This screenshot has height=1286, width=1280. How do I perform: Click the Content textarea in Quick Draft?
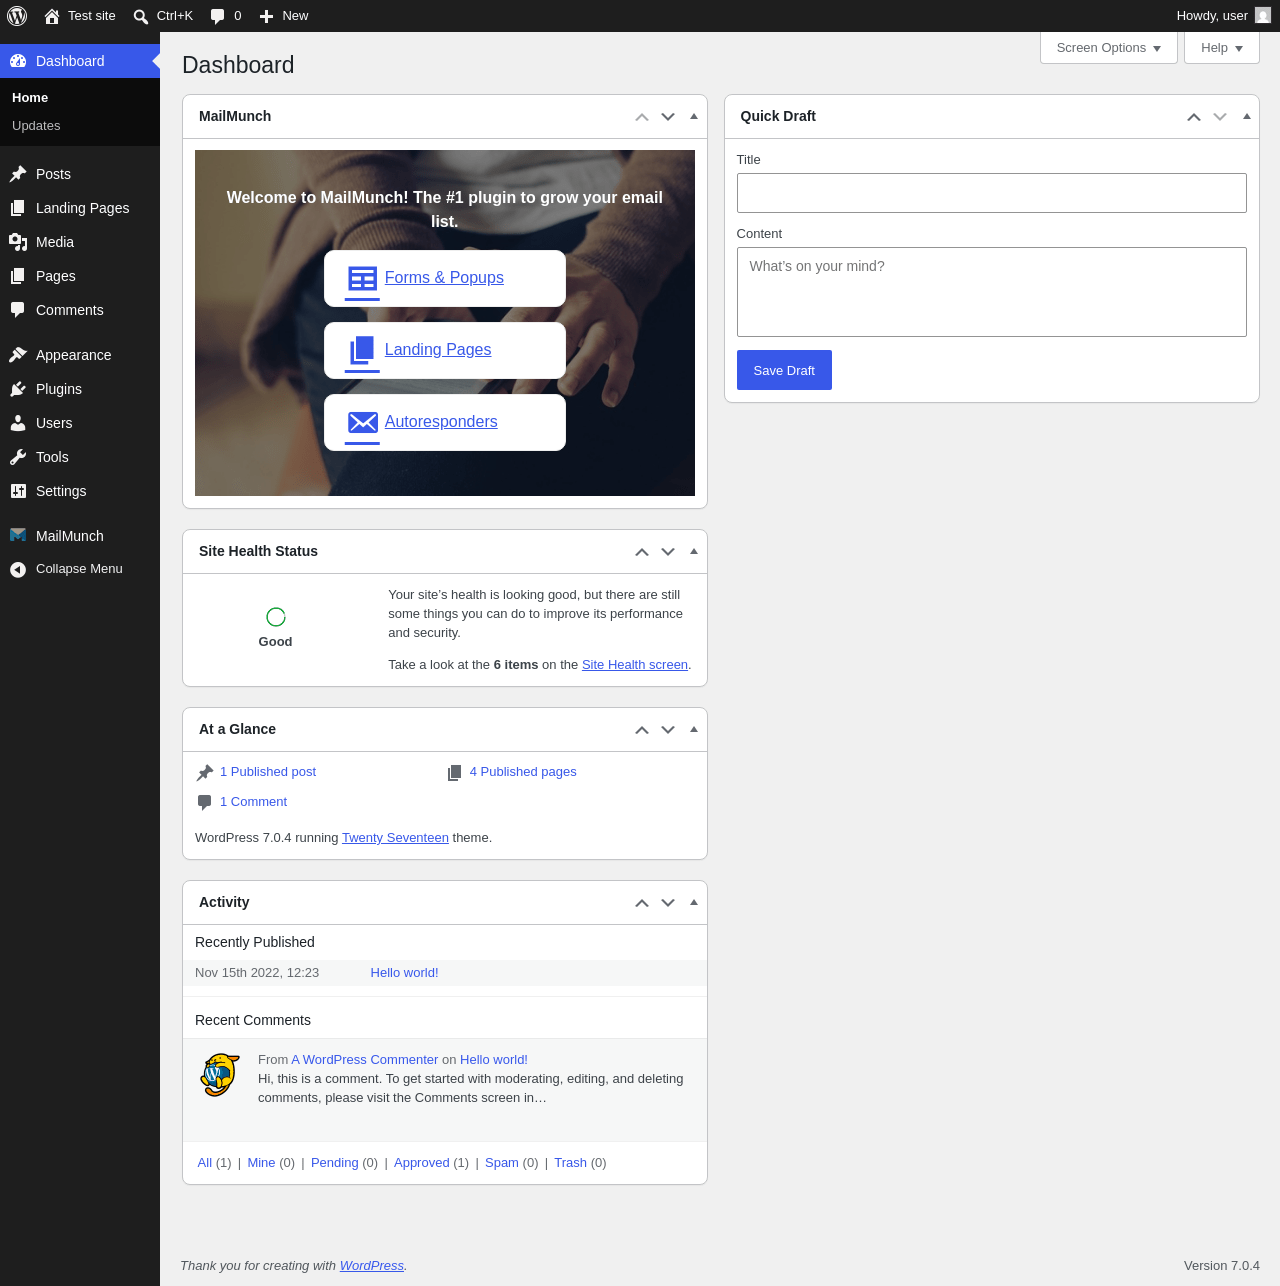pyautogui.click(x=992, y=292)
